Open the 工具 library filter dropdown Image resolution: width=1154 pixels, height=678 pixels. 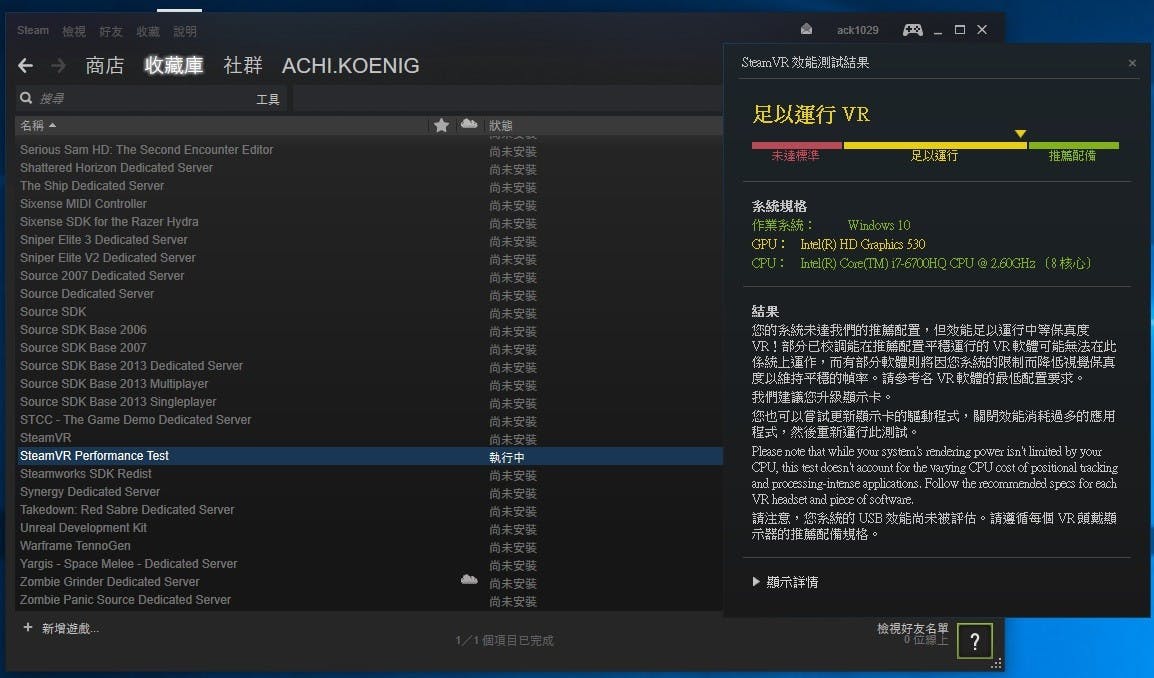268,99
